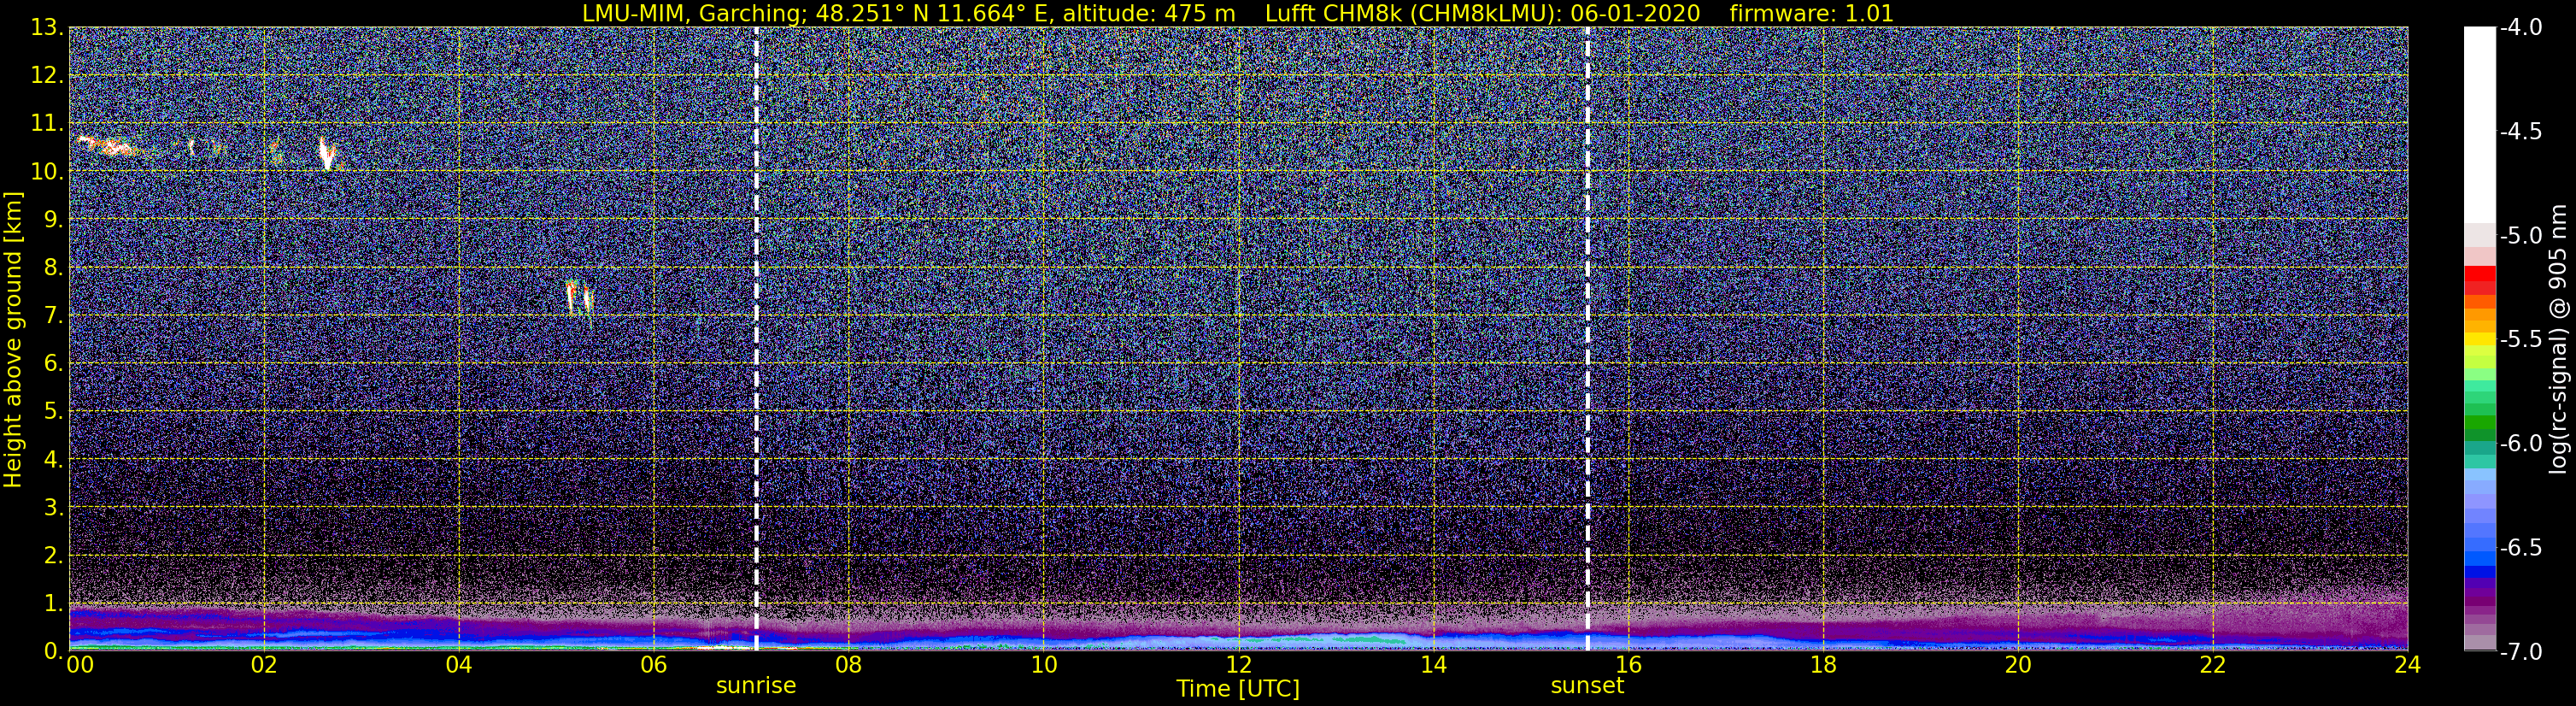Click the 08 tick label on time axis
2576x706 pixels.
[x=848, y=666]
